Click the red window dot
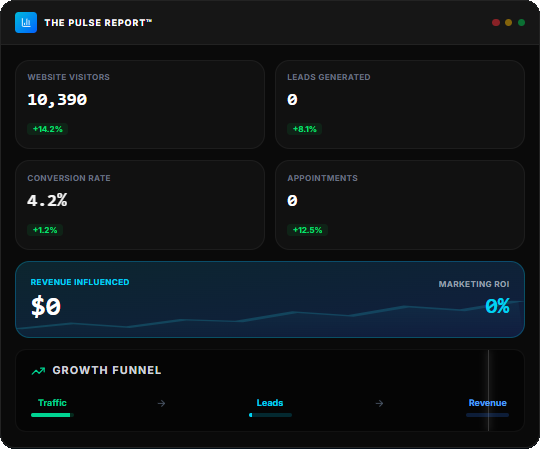540x449 pixels. [496, 22]
